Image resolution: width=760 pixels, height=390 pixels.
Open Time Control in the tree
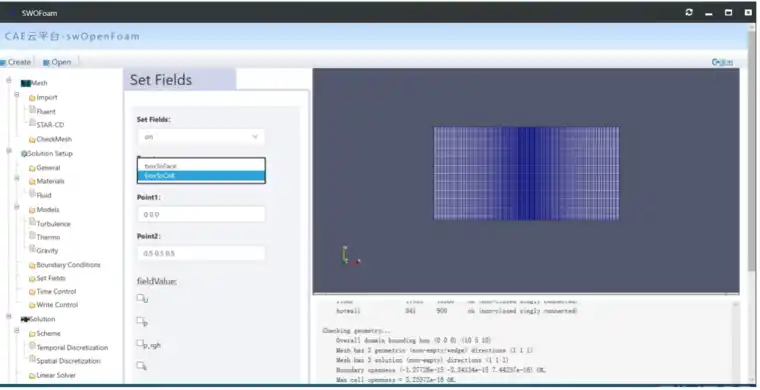[56, 292]
